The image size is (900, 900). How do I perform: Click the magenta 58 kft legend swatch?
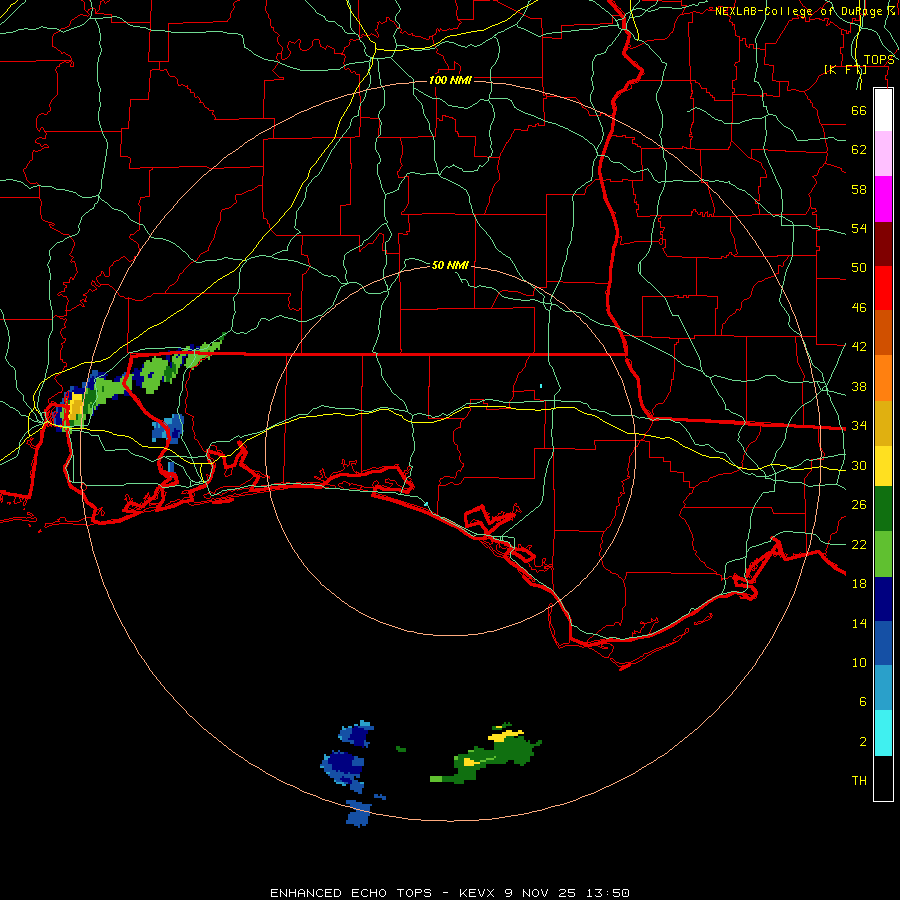point(883,199)
